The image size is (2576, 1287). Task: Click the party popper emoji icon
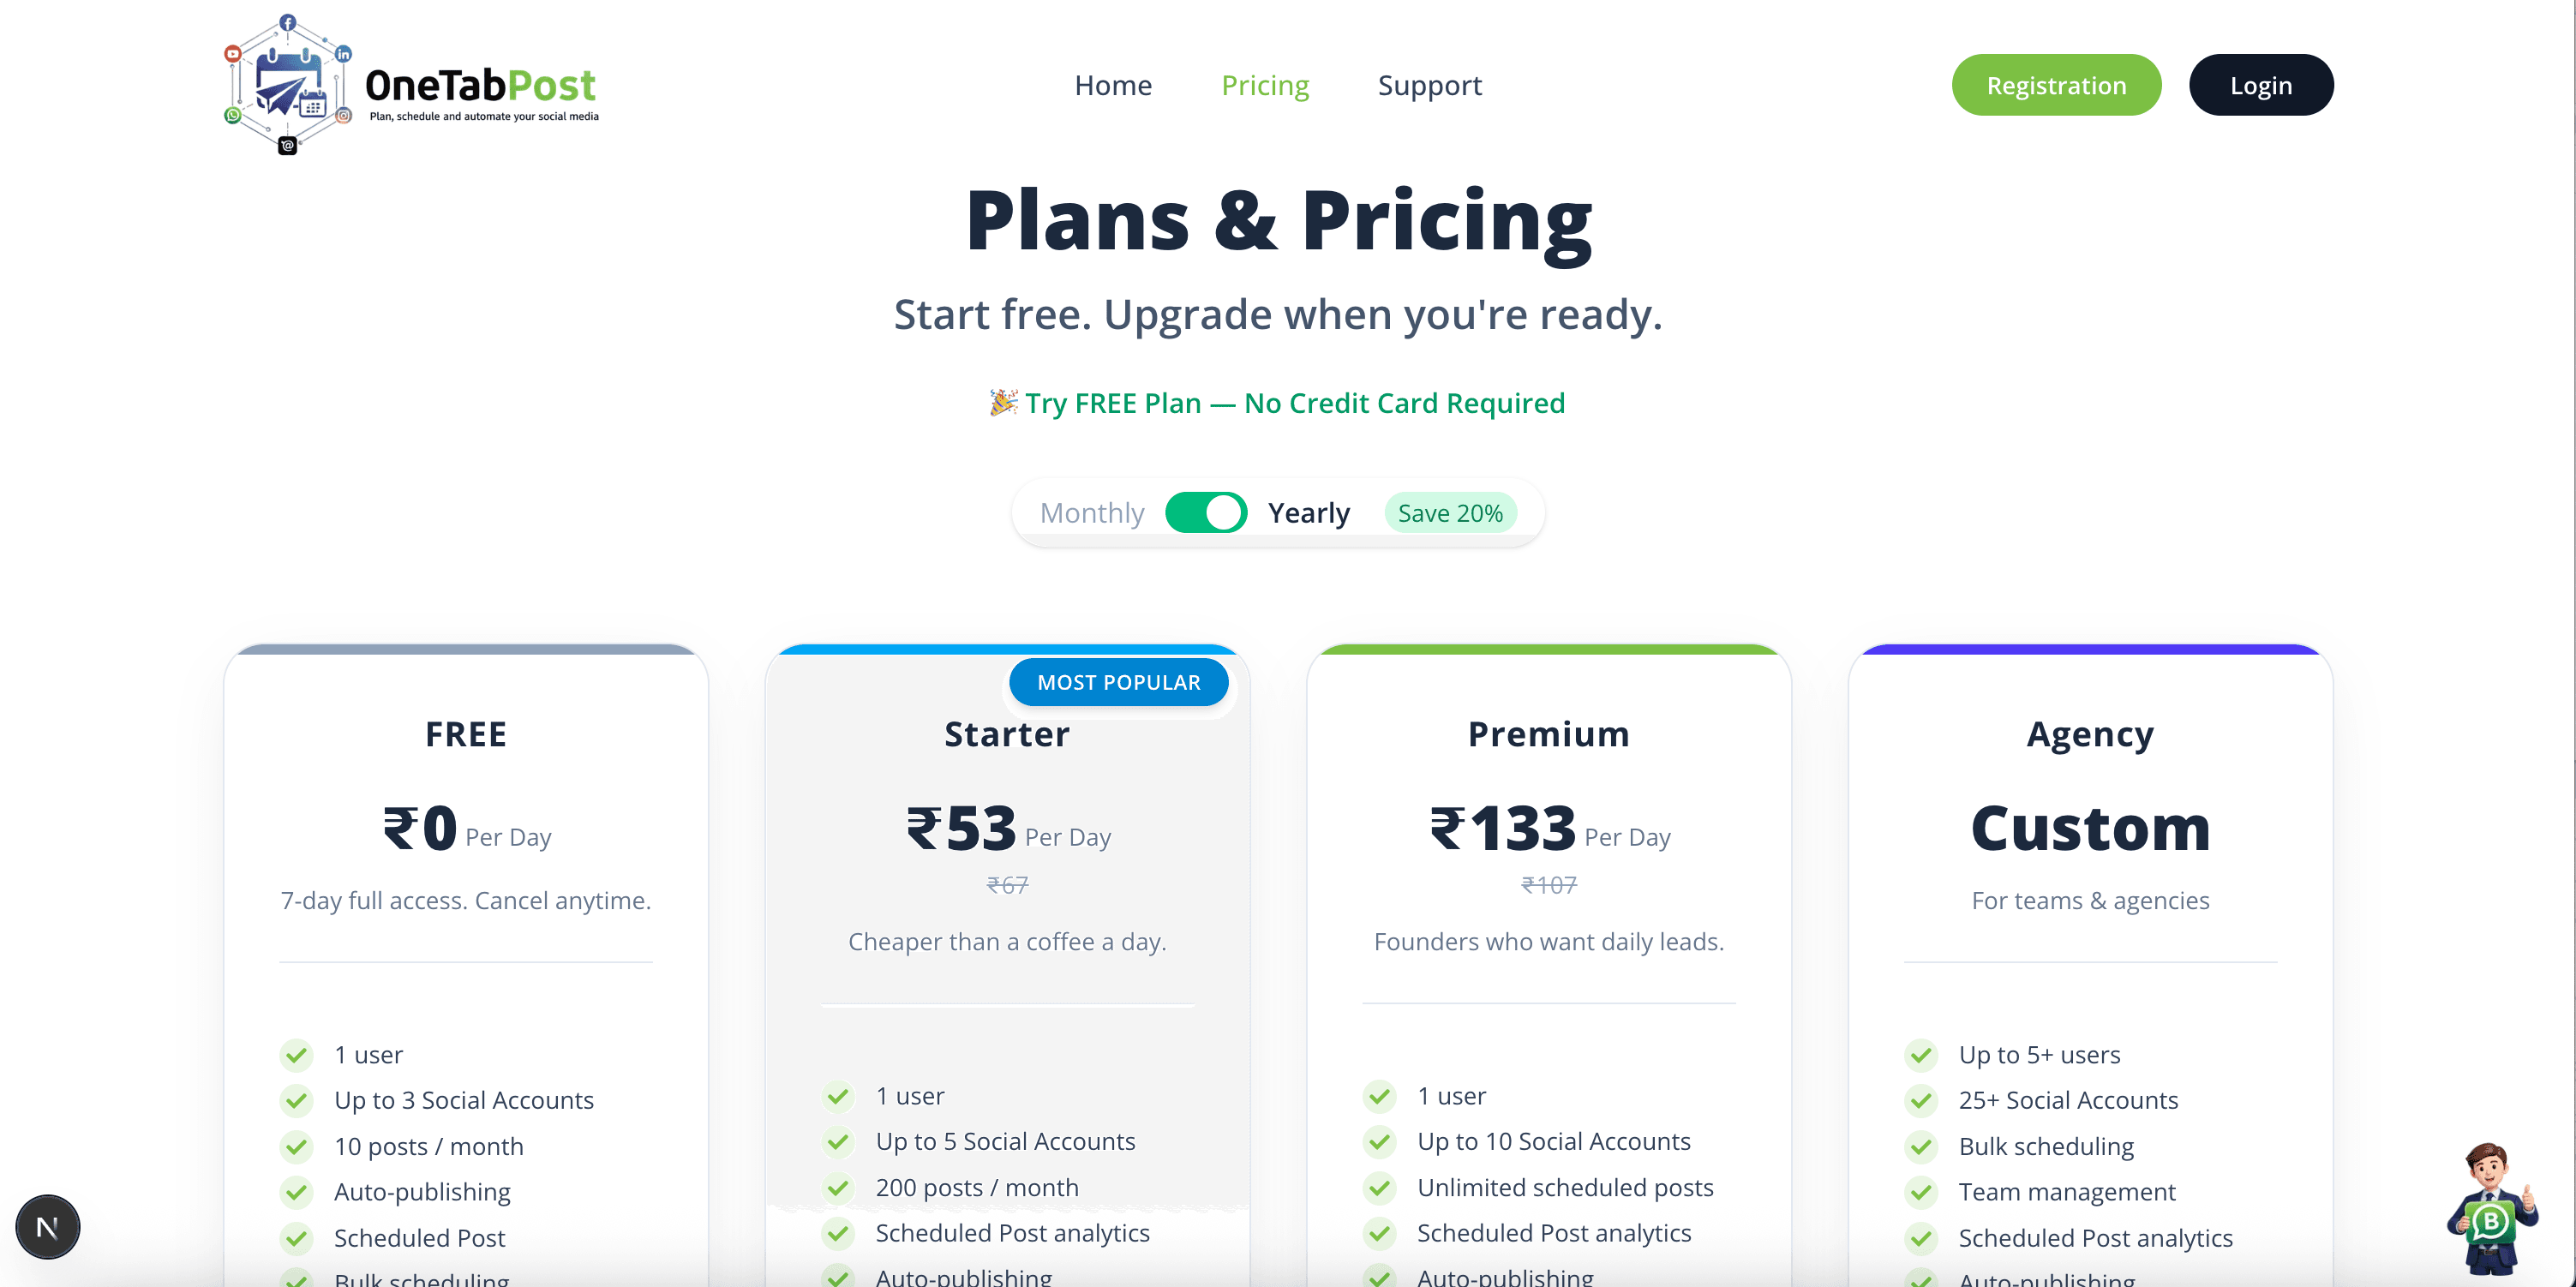click(1003, 402)
